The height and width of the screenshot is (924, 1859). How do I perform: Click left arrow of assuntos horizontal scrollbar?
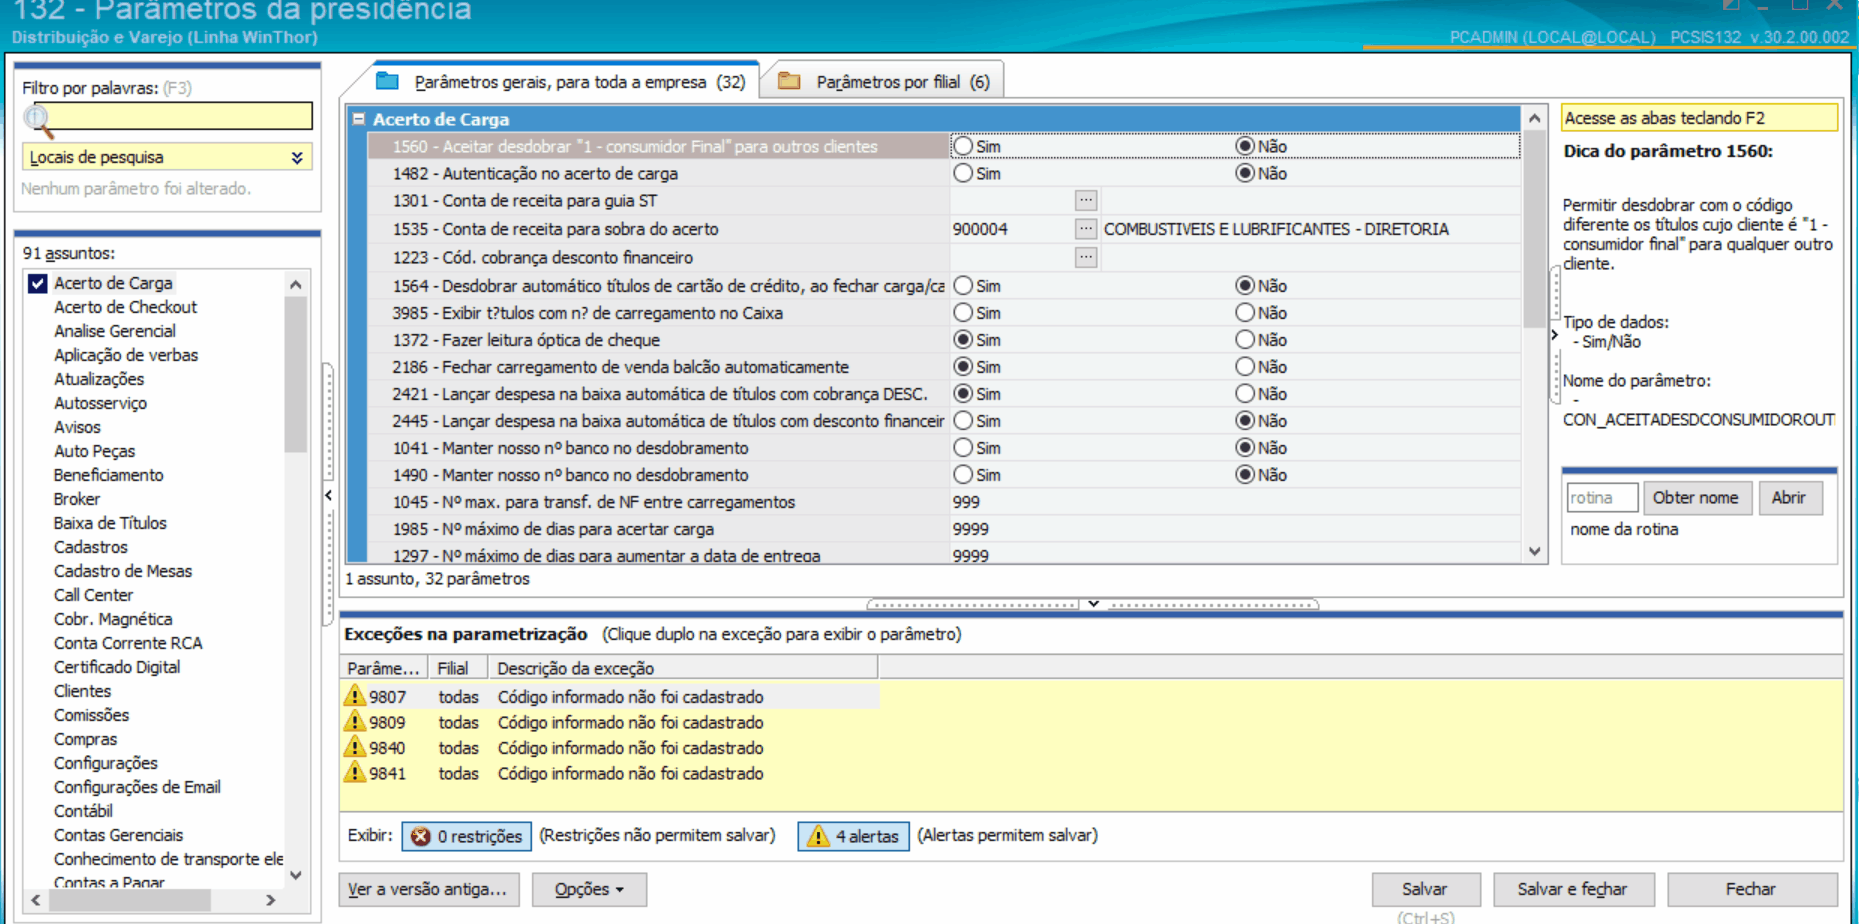click(x=36, y=900)
